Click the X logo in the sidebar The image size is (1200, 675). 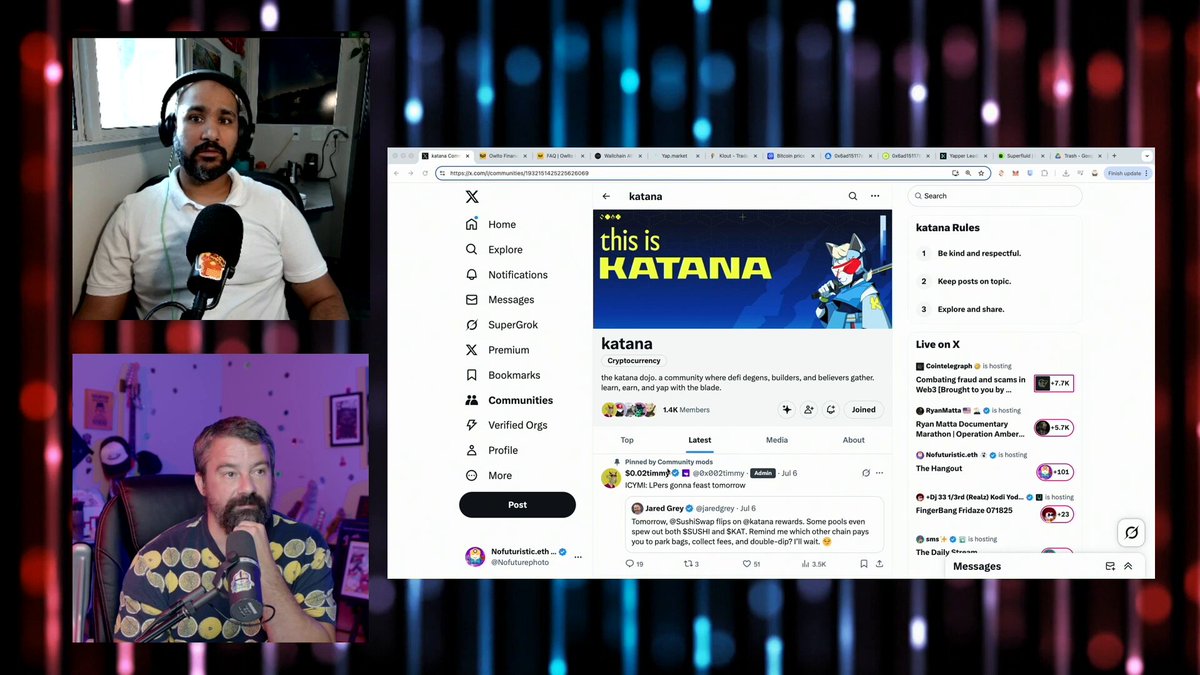pyautogui.click(x=472, y=197)
